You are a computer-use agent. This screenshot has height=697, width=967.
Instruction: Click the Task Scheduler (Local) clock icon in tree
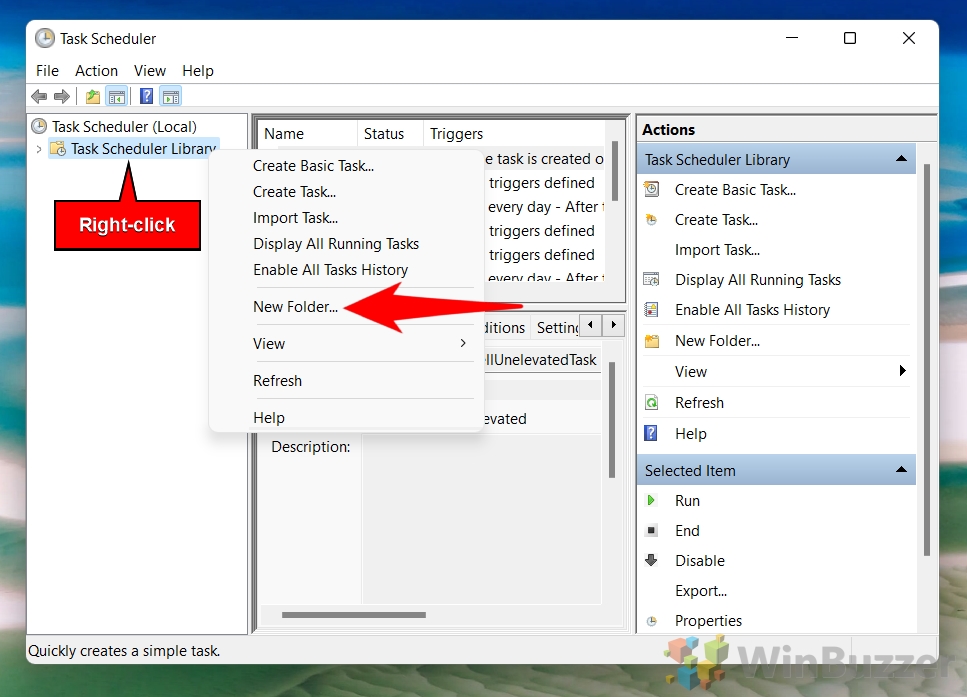point(39,126)
